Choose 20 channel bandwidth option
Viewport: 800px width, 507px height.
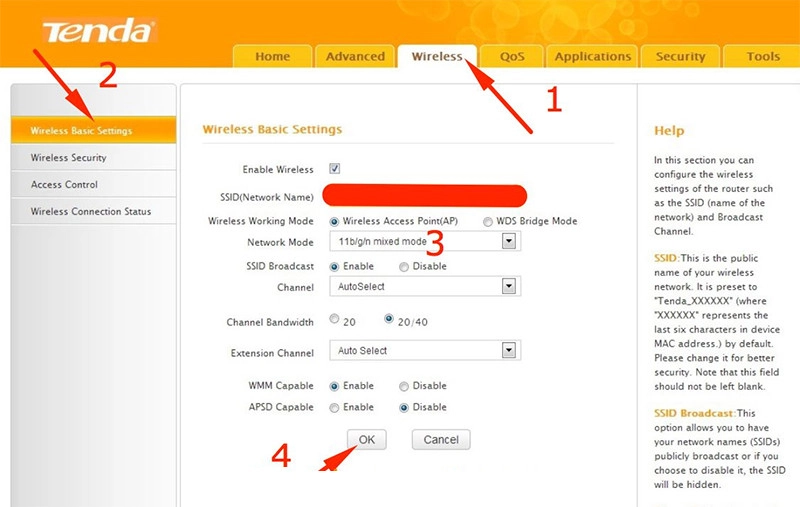point(334,320)
